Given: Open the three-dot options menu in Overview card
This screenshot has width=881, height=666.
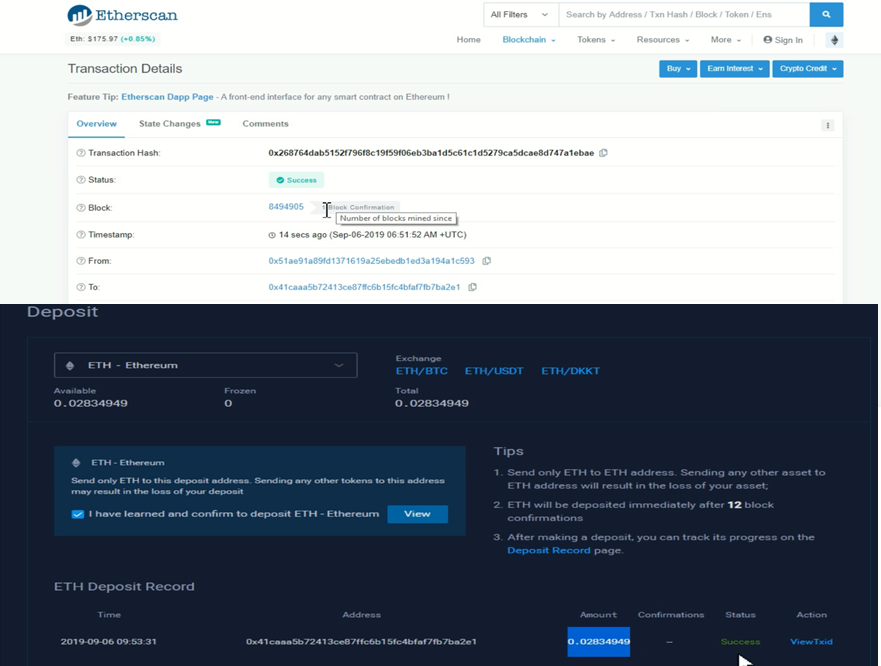Looking at the screenshot, I should tap(827, 125).
